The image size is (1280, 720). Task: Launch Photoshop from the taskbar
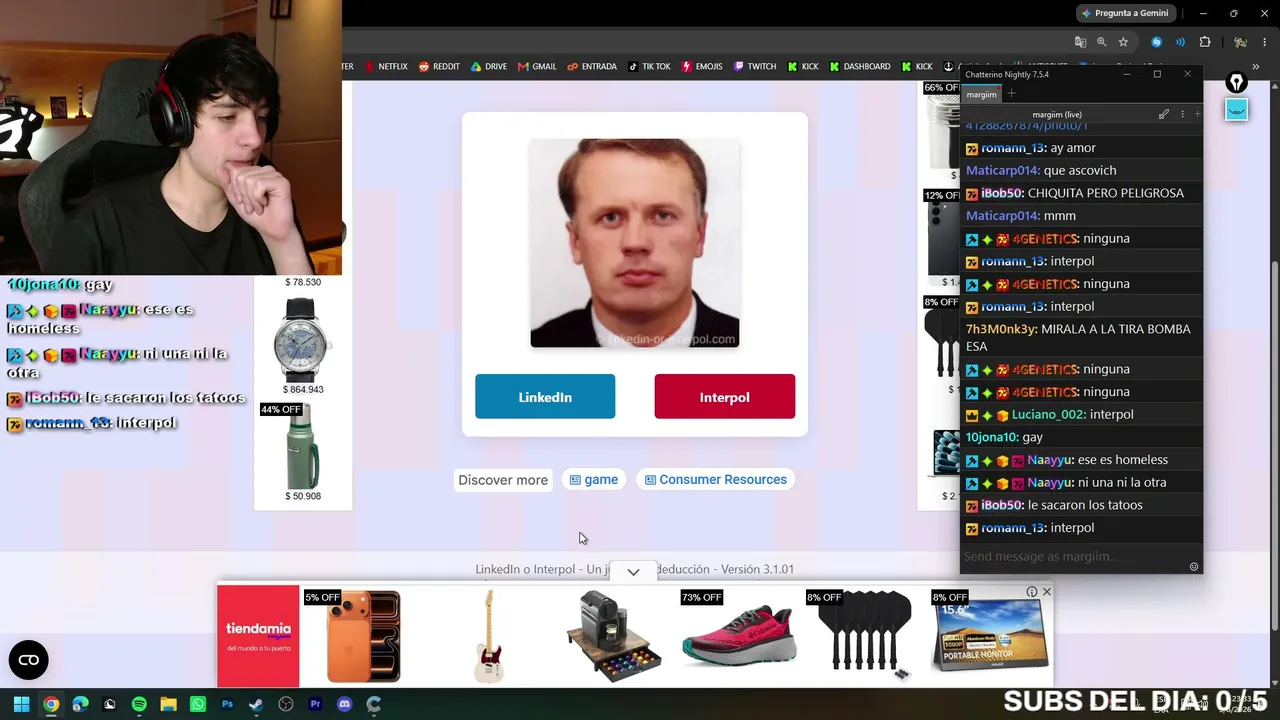click(x=227, y=704)
